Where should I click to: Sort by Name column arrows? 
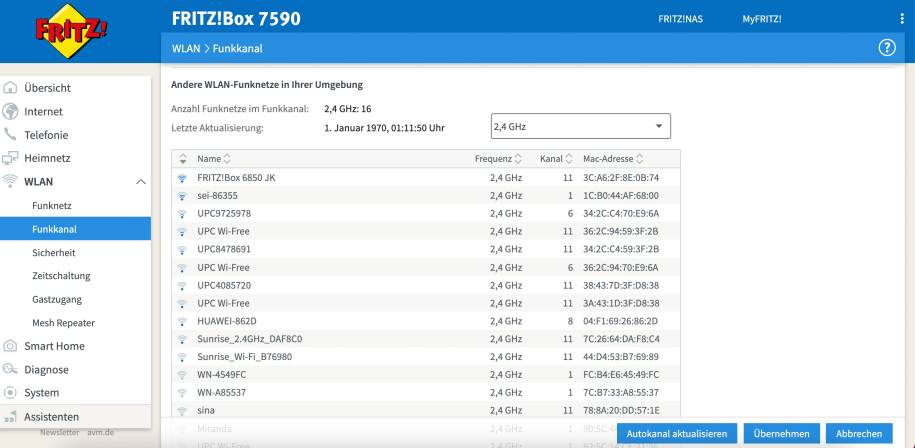(x=227, y=159)
